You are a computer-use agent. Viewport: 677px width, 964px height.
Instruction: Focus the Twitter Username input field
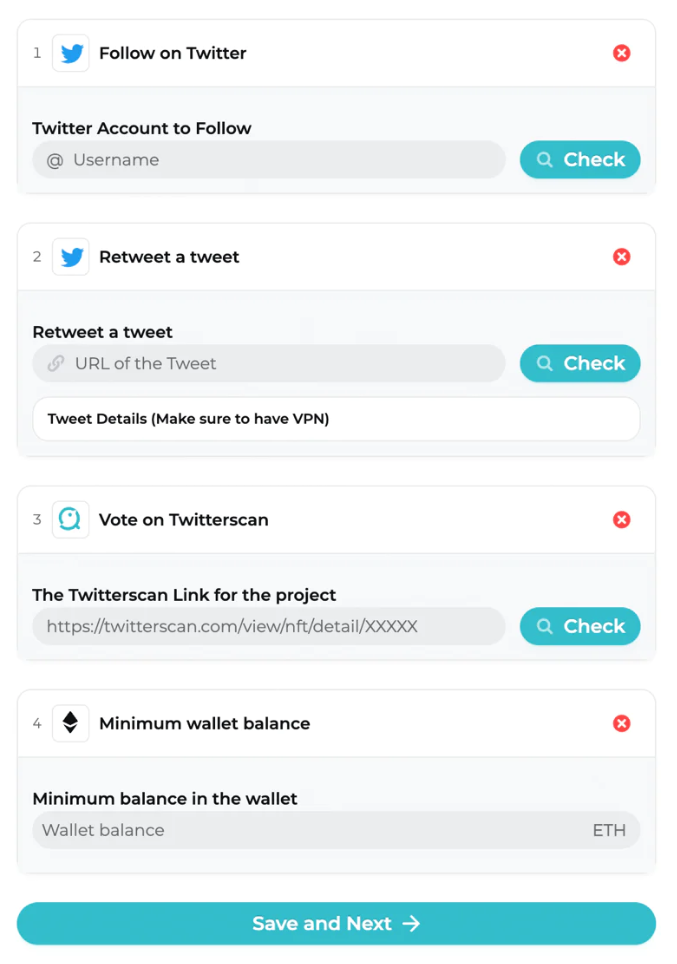tap(269, 160)
